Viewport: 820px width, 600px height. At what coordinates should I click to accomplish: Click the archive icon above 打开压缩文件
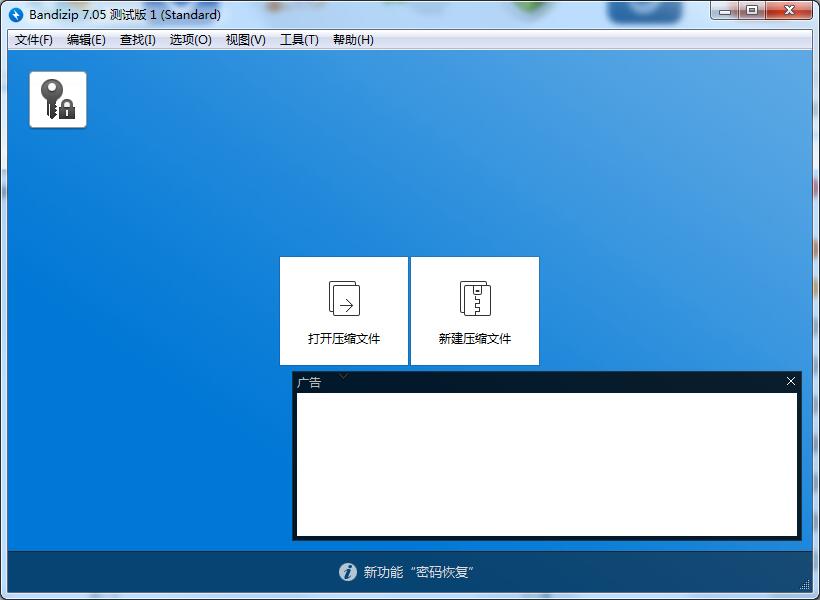pos(343,297)
